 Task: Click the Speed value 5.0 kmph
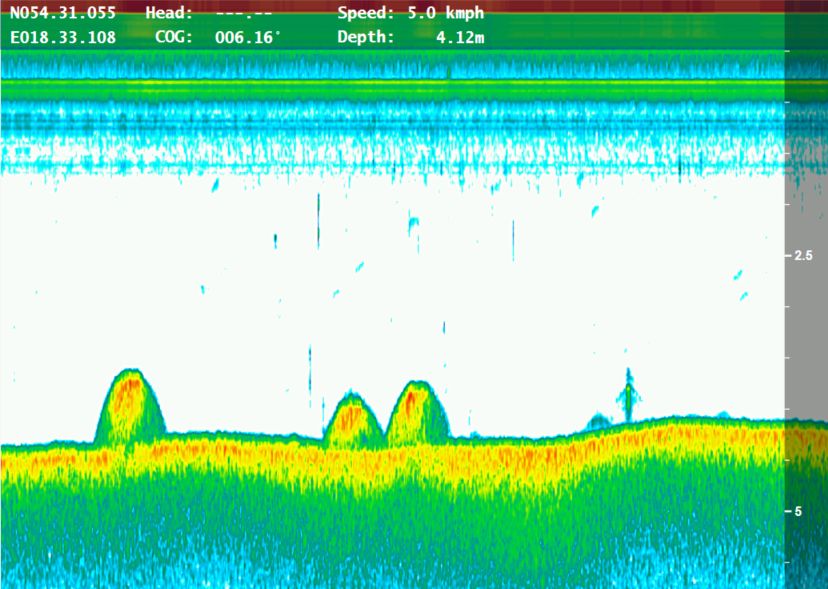click(446, 13)
